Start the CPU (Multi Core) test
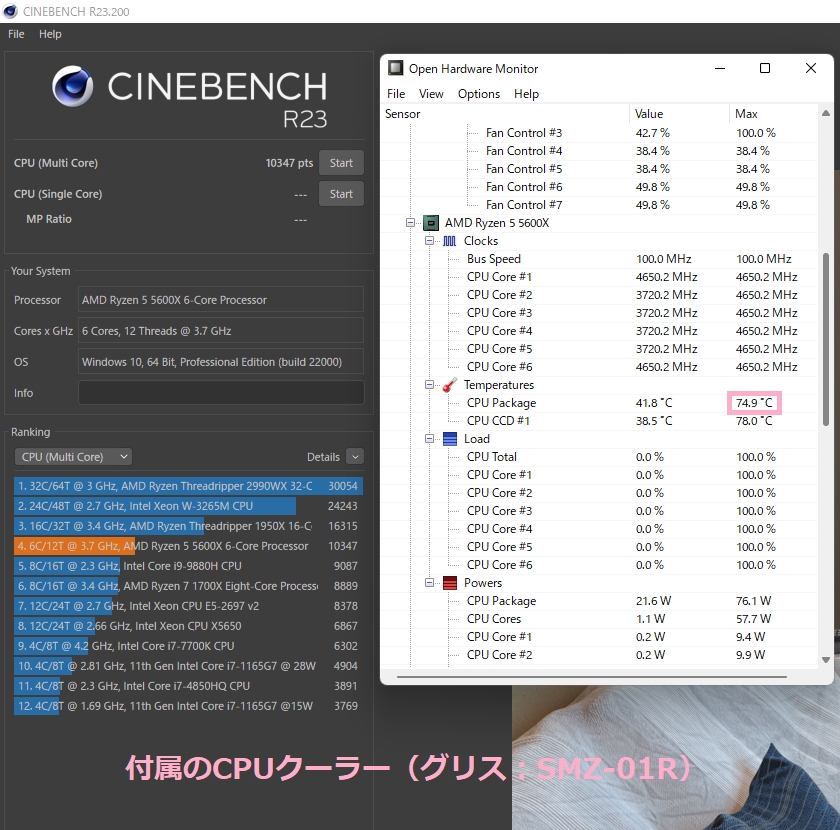 pyautogui.click(x=341, y=163)
